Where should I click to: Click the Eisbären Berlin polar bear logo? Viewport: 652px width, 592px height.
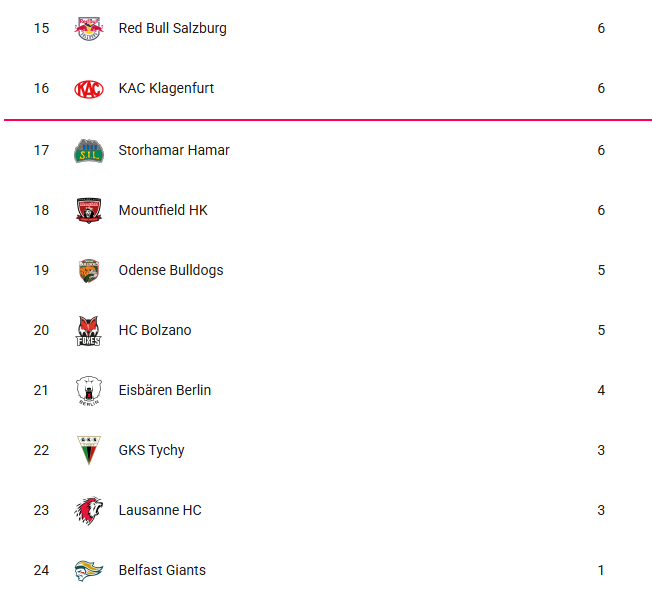pyautogui.click(x=88, y=390)
